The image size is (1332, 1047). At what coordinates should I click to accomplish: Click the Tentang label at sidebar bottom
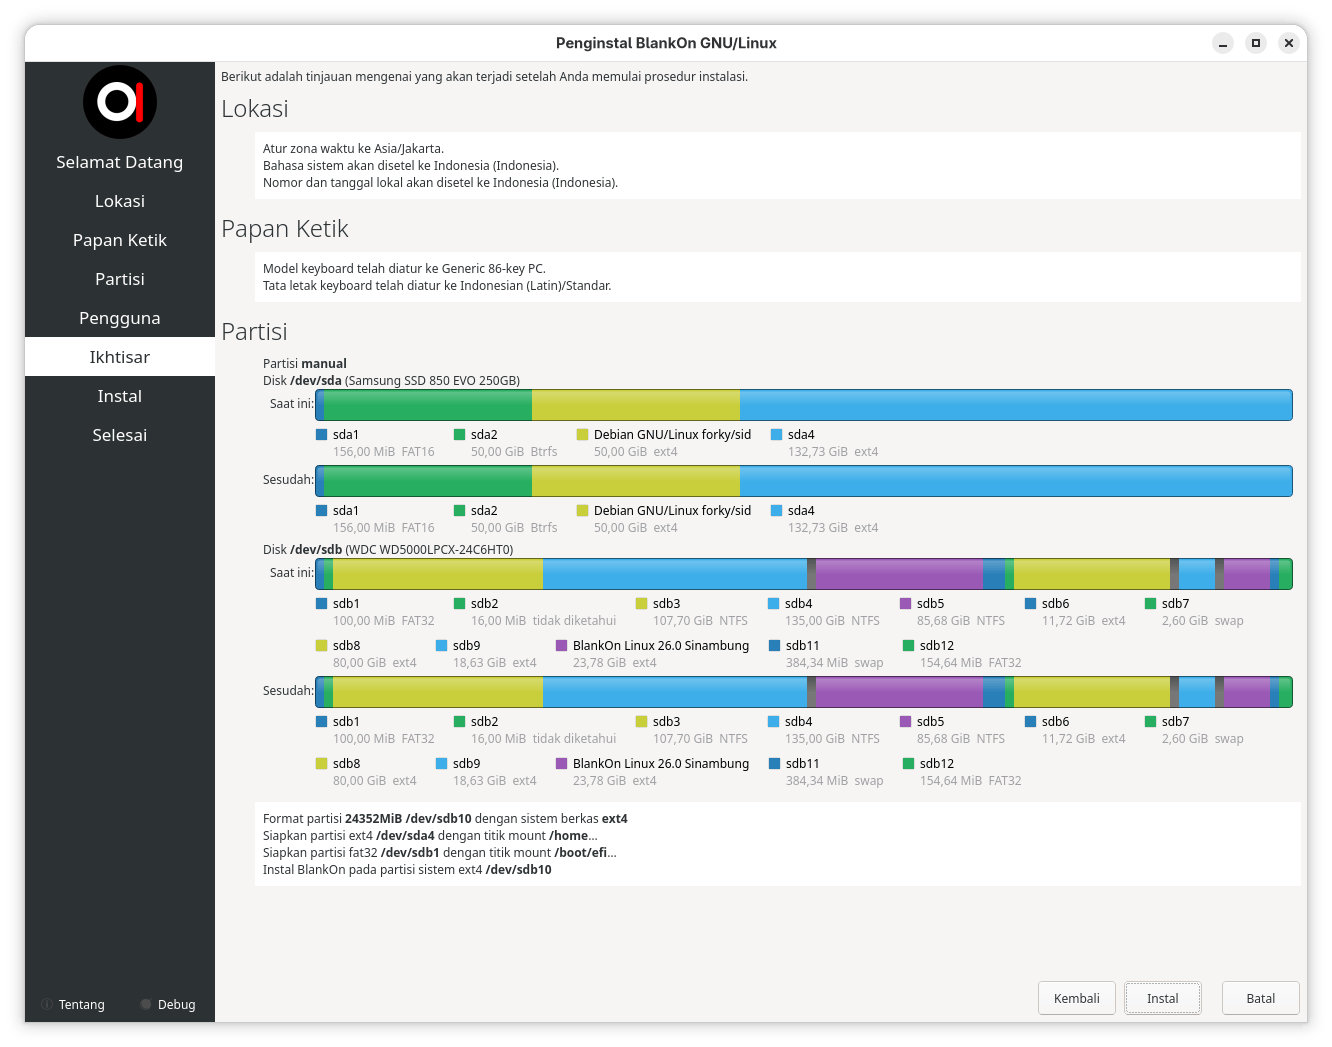click(x=82, y=1004)
